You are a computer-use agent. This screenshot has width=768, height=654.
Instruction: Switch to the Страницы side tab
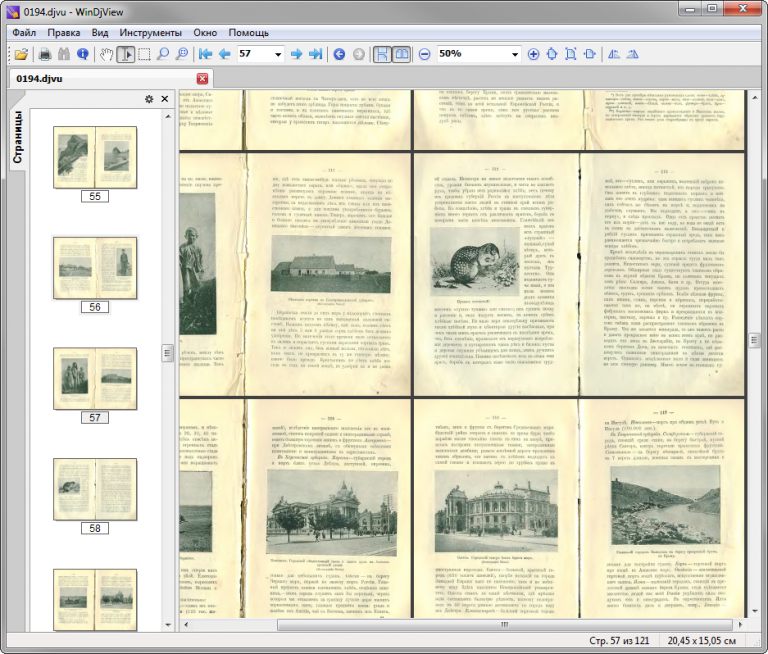click(17, 137)
